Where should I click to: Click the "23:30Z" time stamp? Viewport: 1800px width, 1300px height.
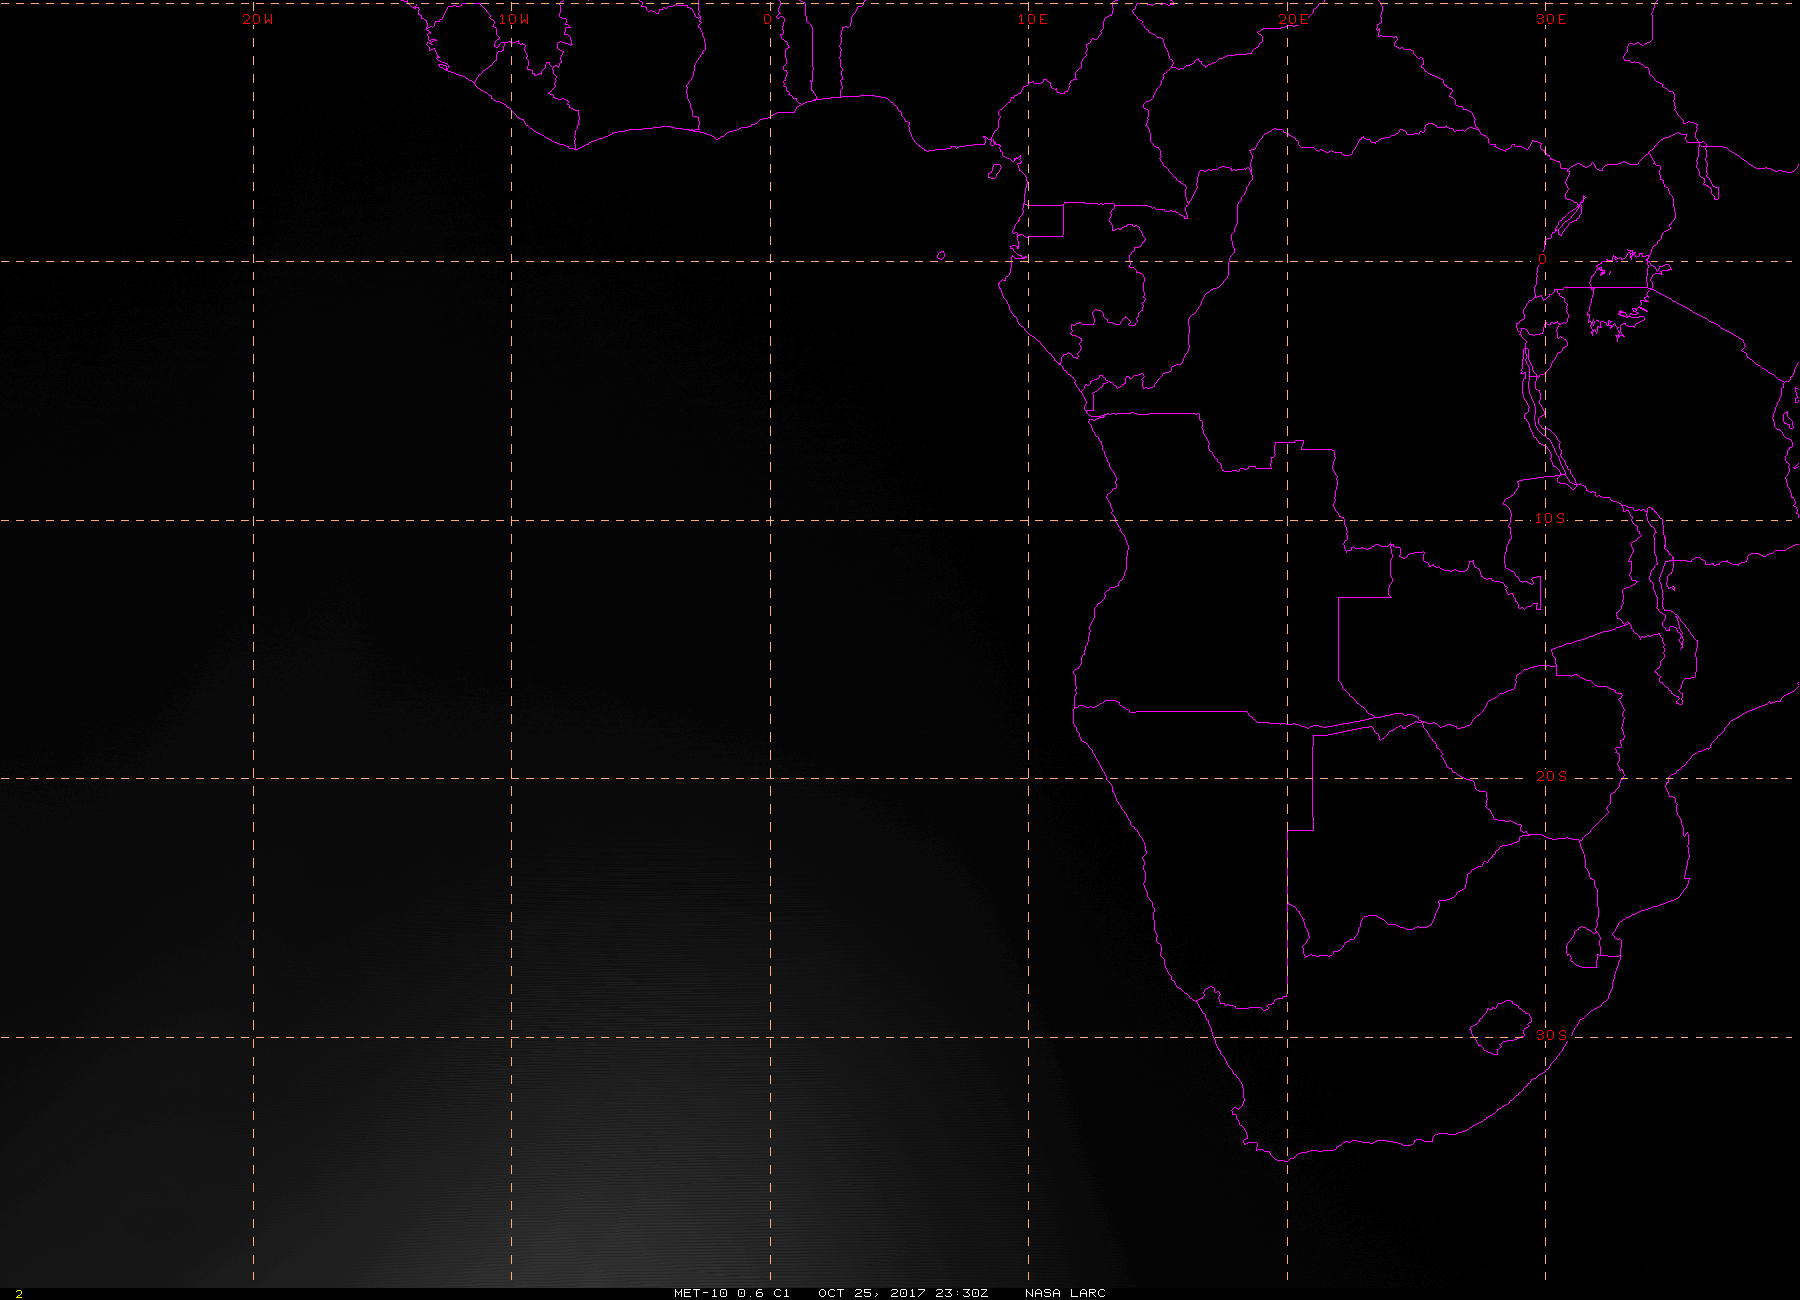pyautogui.click(x=961, y=1293)
